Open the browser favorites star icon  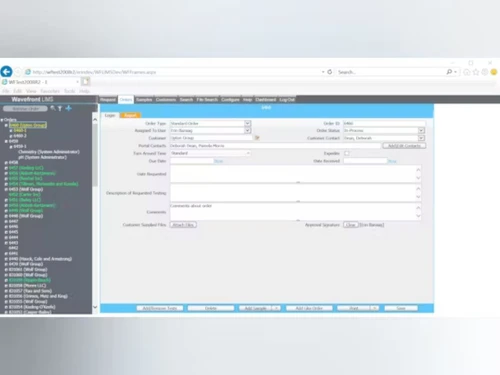coord(476,72)
